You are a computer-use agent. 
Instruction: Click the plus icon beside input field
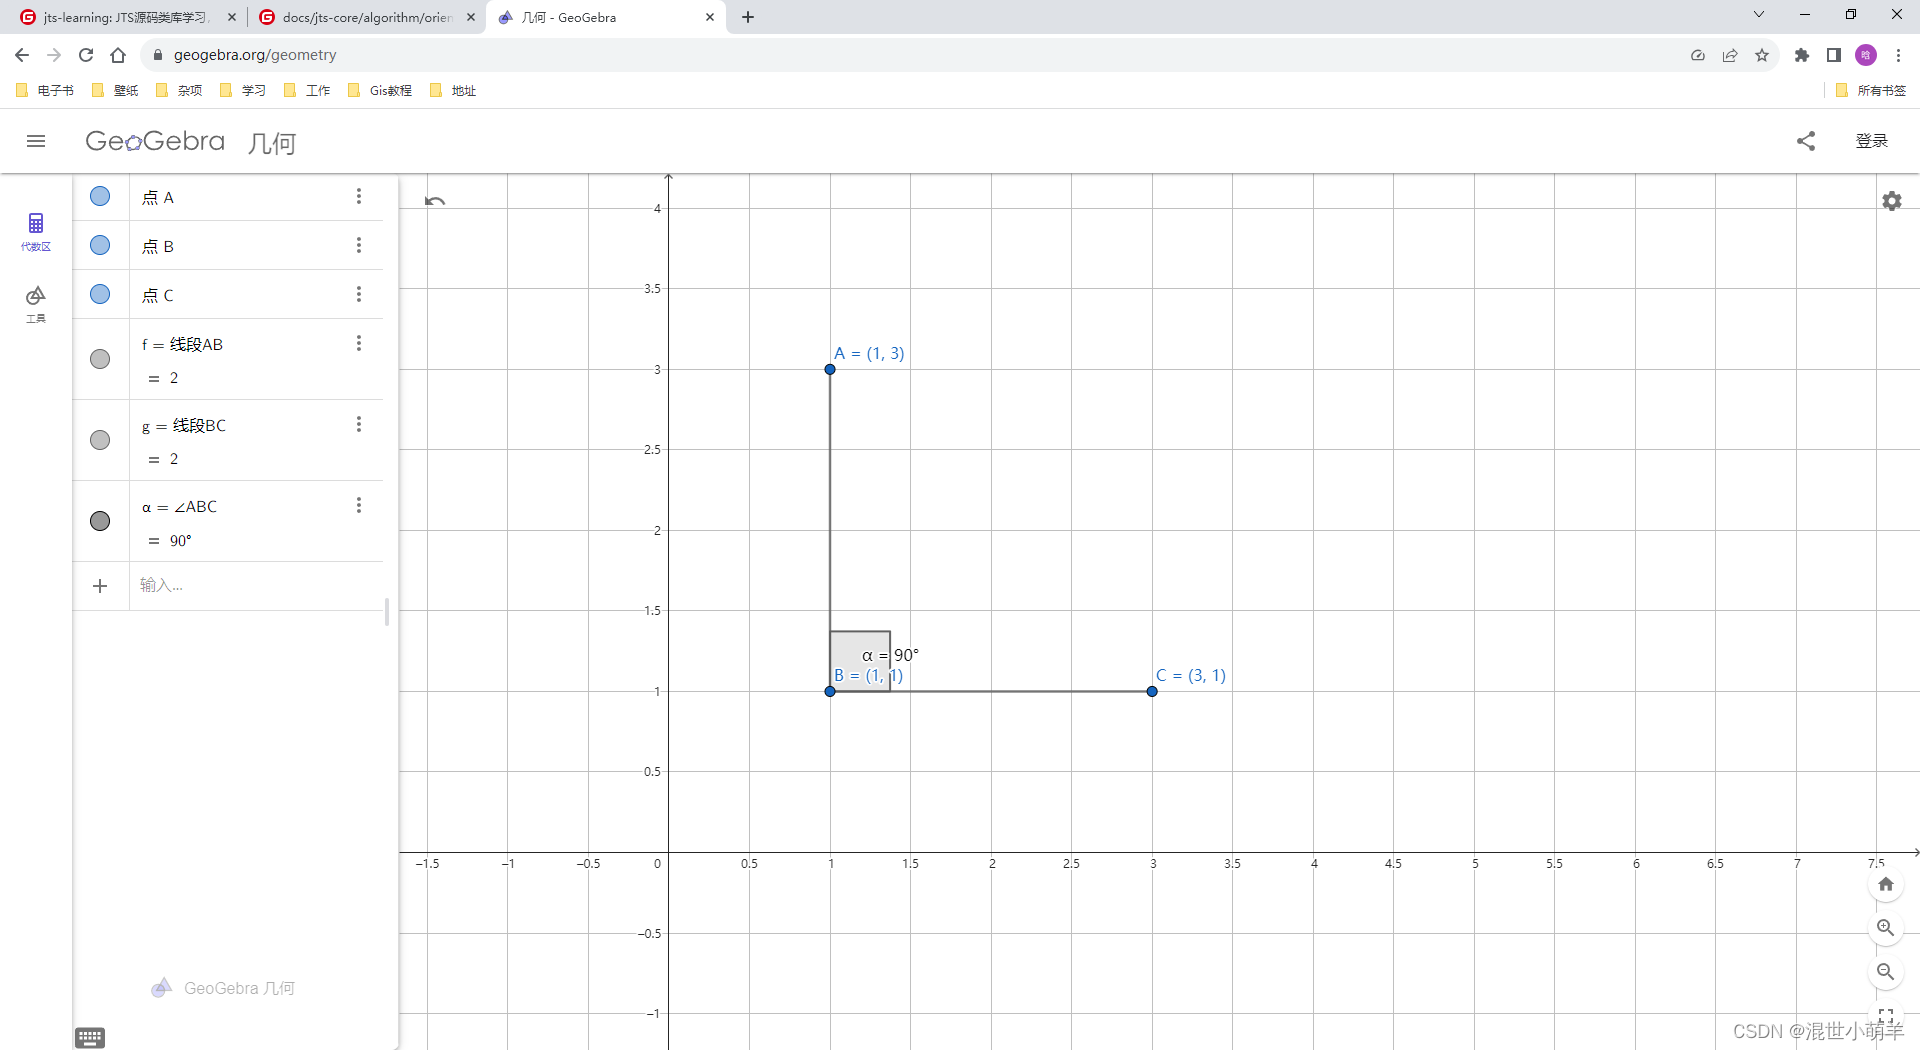pos(100,586)
